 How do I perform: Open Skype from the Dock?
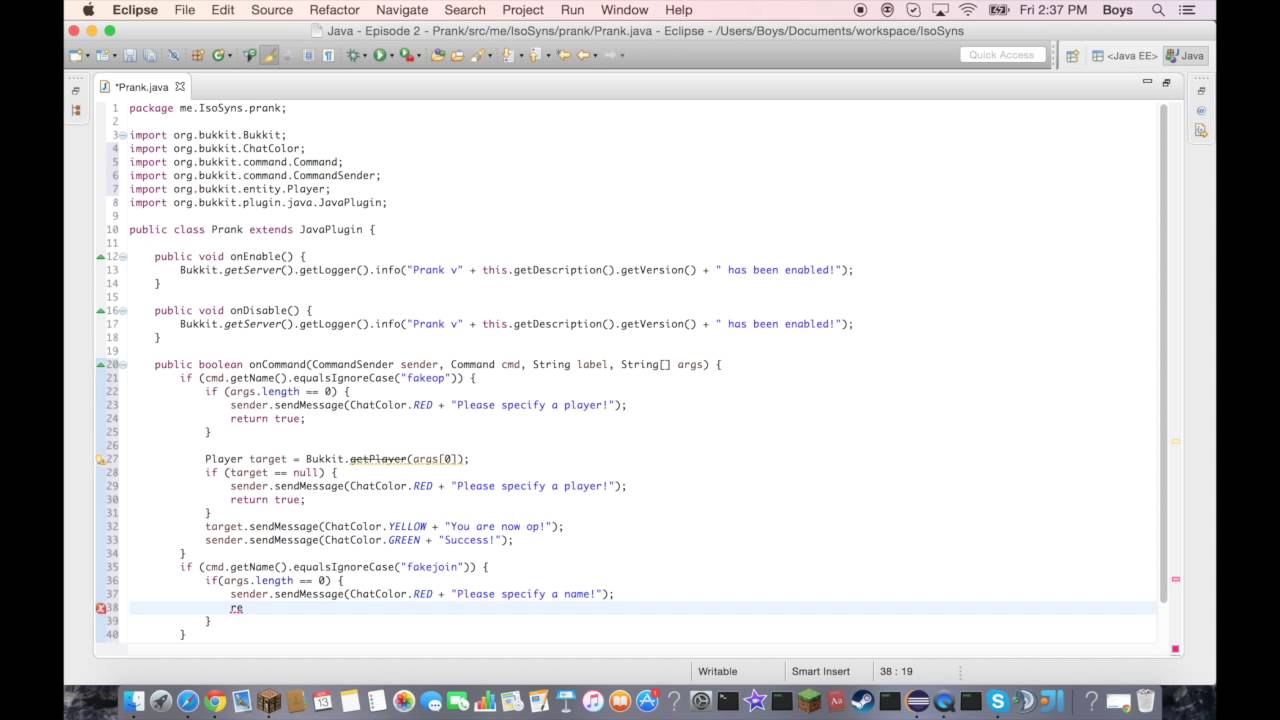(997, 702)
